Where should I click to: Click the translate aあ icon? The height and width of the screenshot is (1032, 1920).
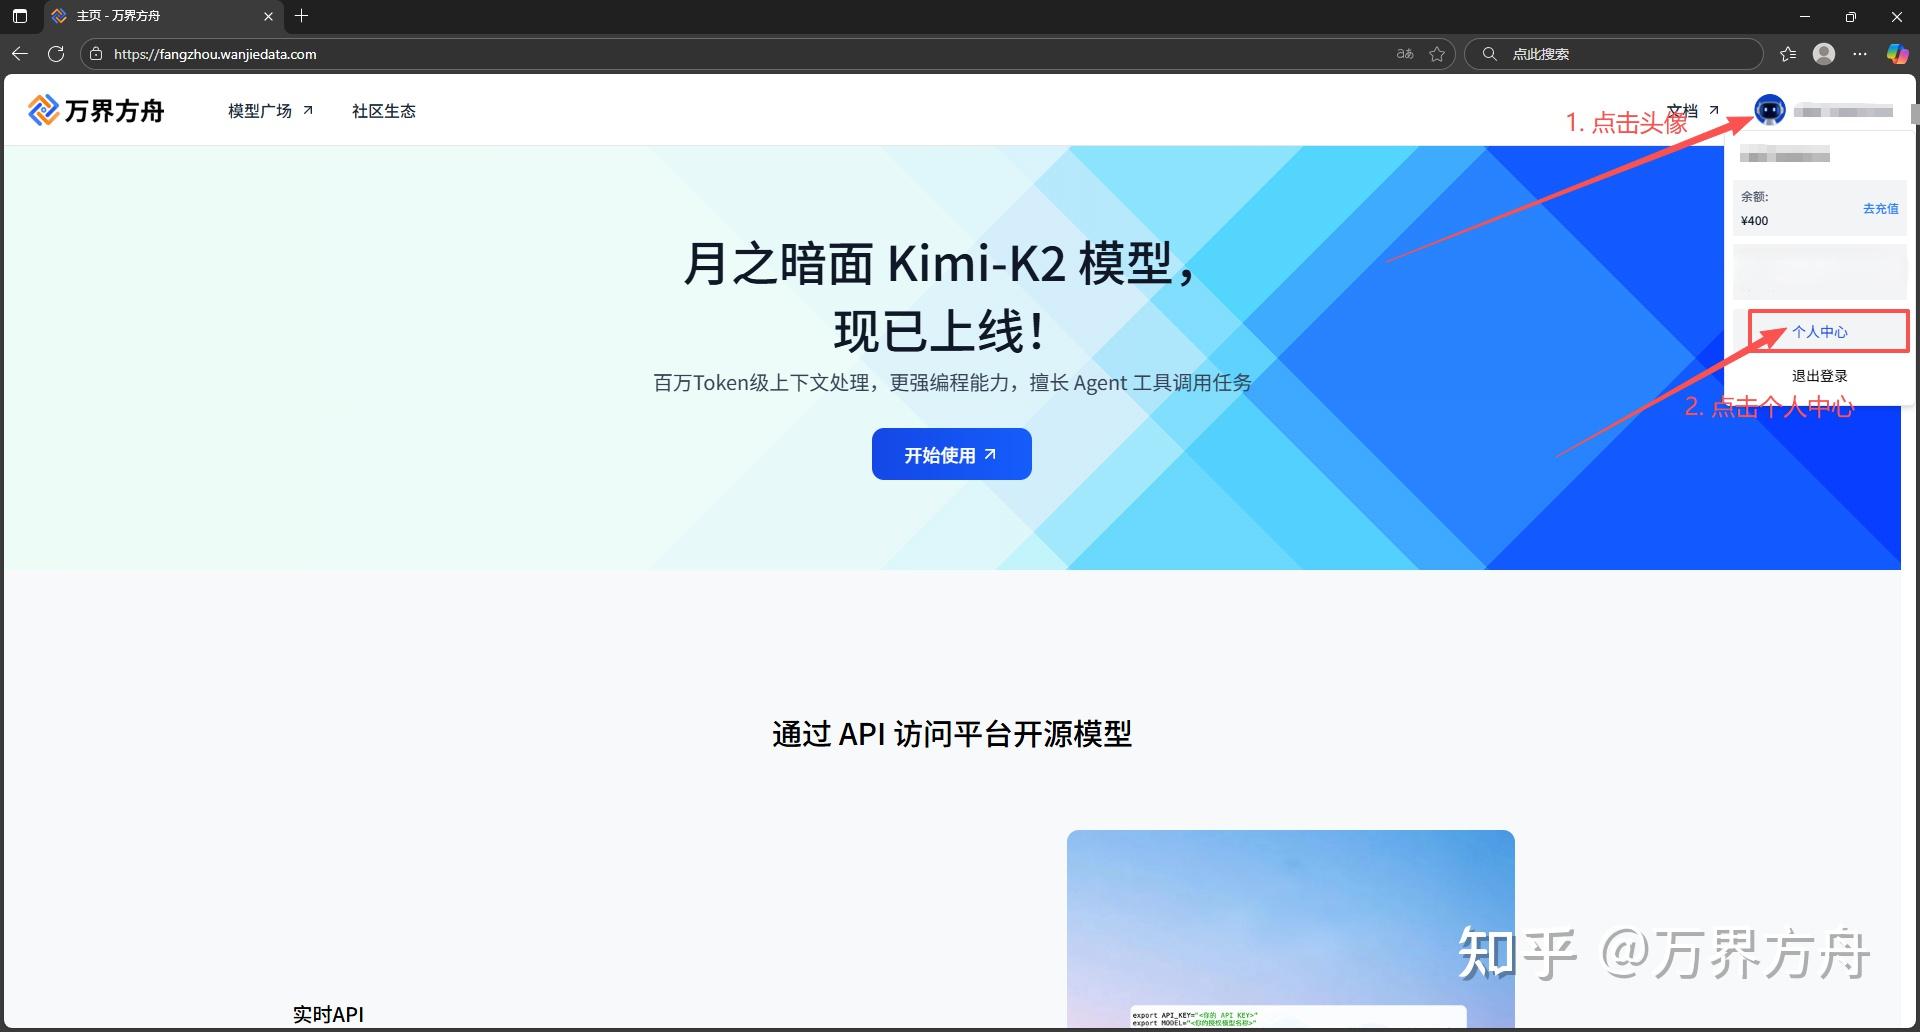pyautogui.click(x=1405, y=54)
